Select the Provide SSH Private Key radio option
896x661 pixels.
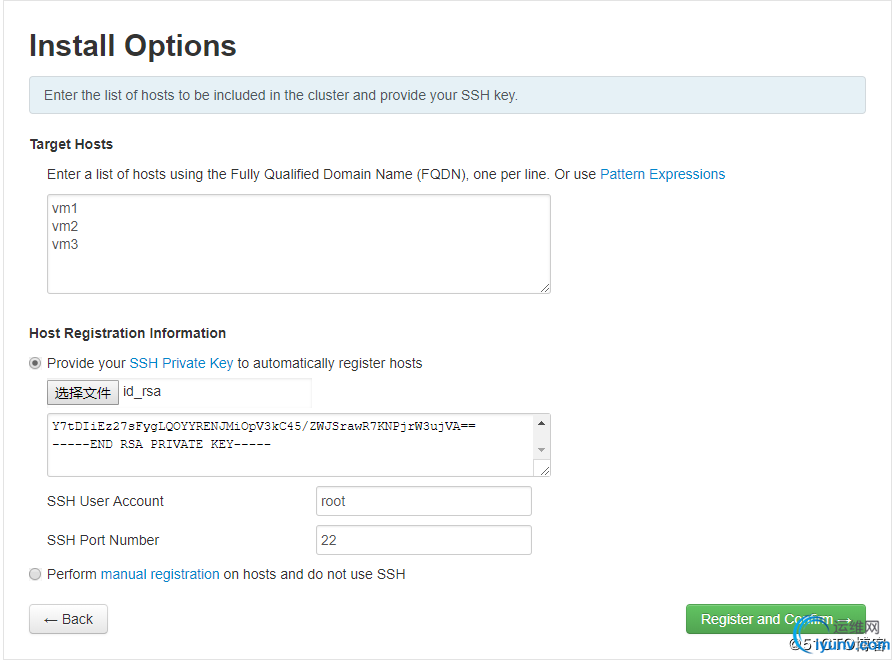pyautogui.click(x=36, y=363)
